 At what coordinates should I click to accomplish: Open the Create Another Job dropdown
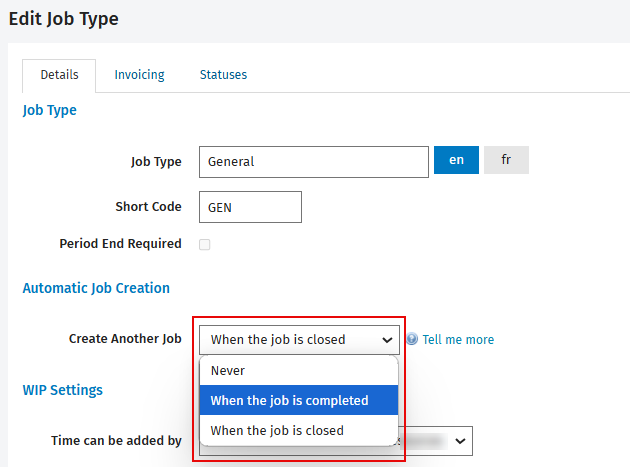pyautogui.click(x=299, y=340)
